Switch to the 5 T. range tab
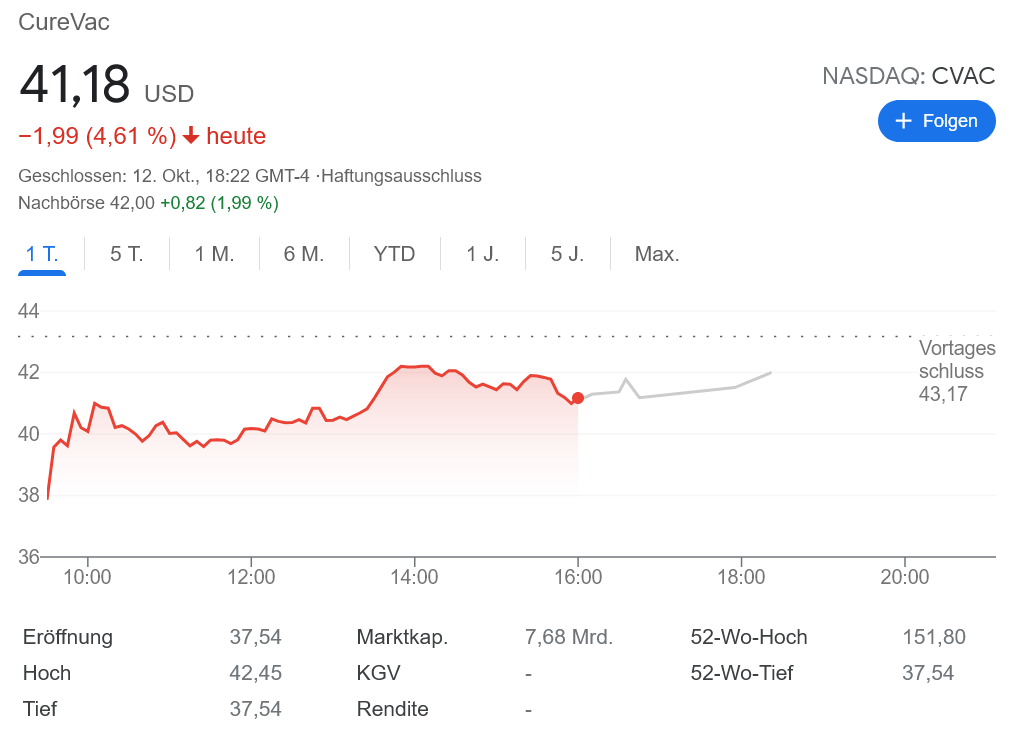1014x742 pixels. (x=127, y=254)
